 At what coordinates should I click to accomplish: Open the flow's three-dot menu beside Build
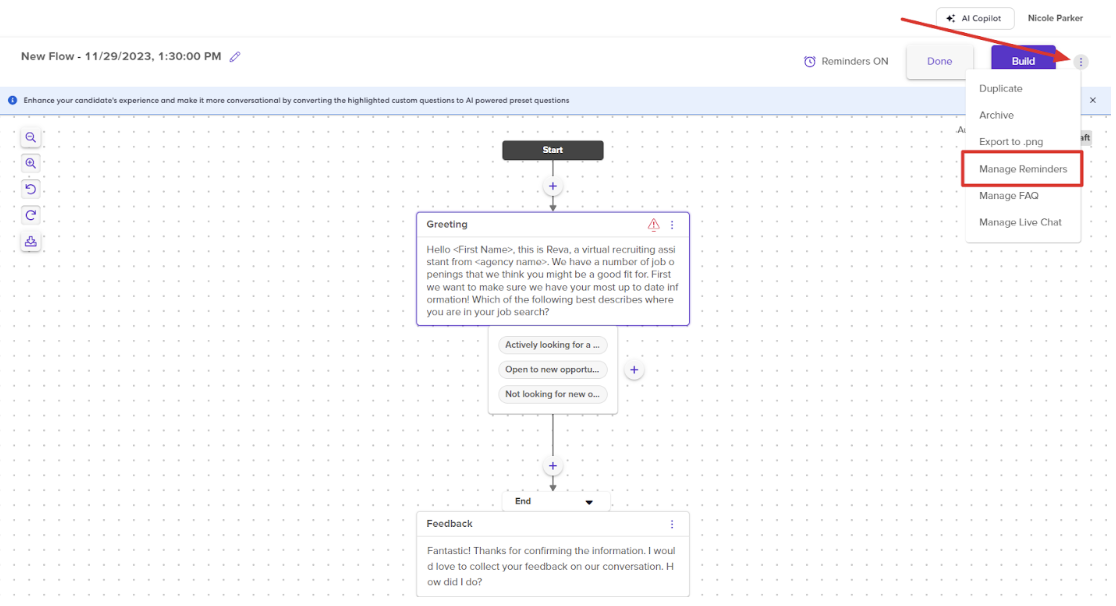(x=1080, y=62)
